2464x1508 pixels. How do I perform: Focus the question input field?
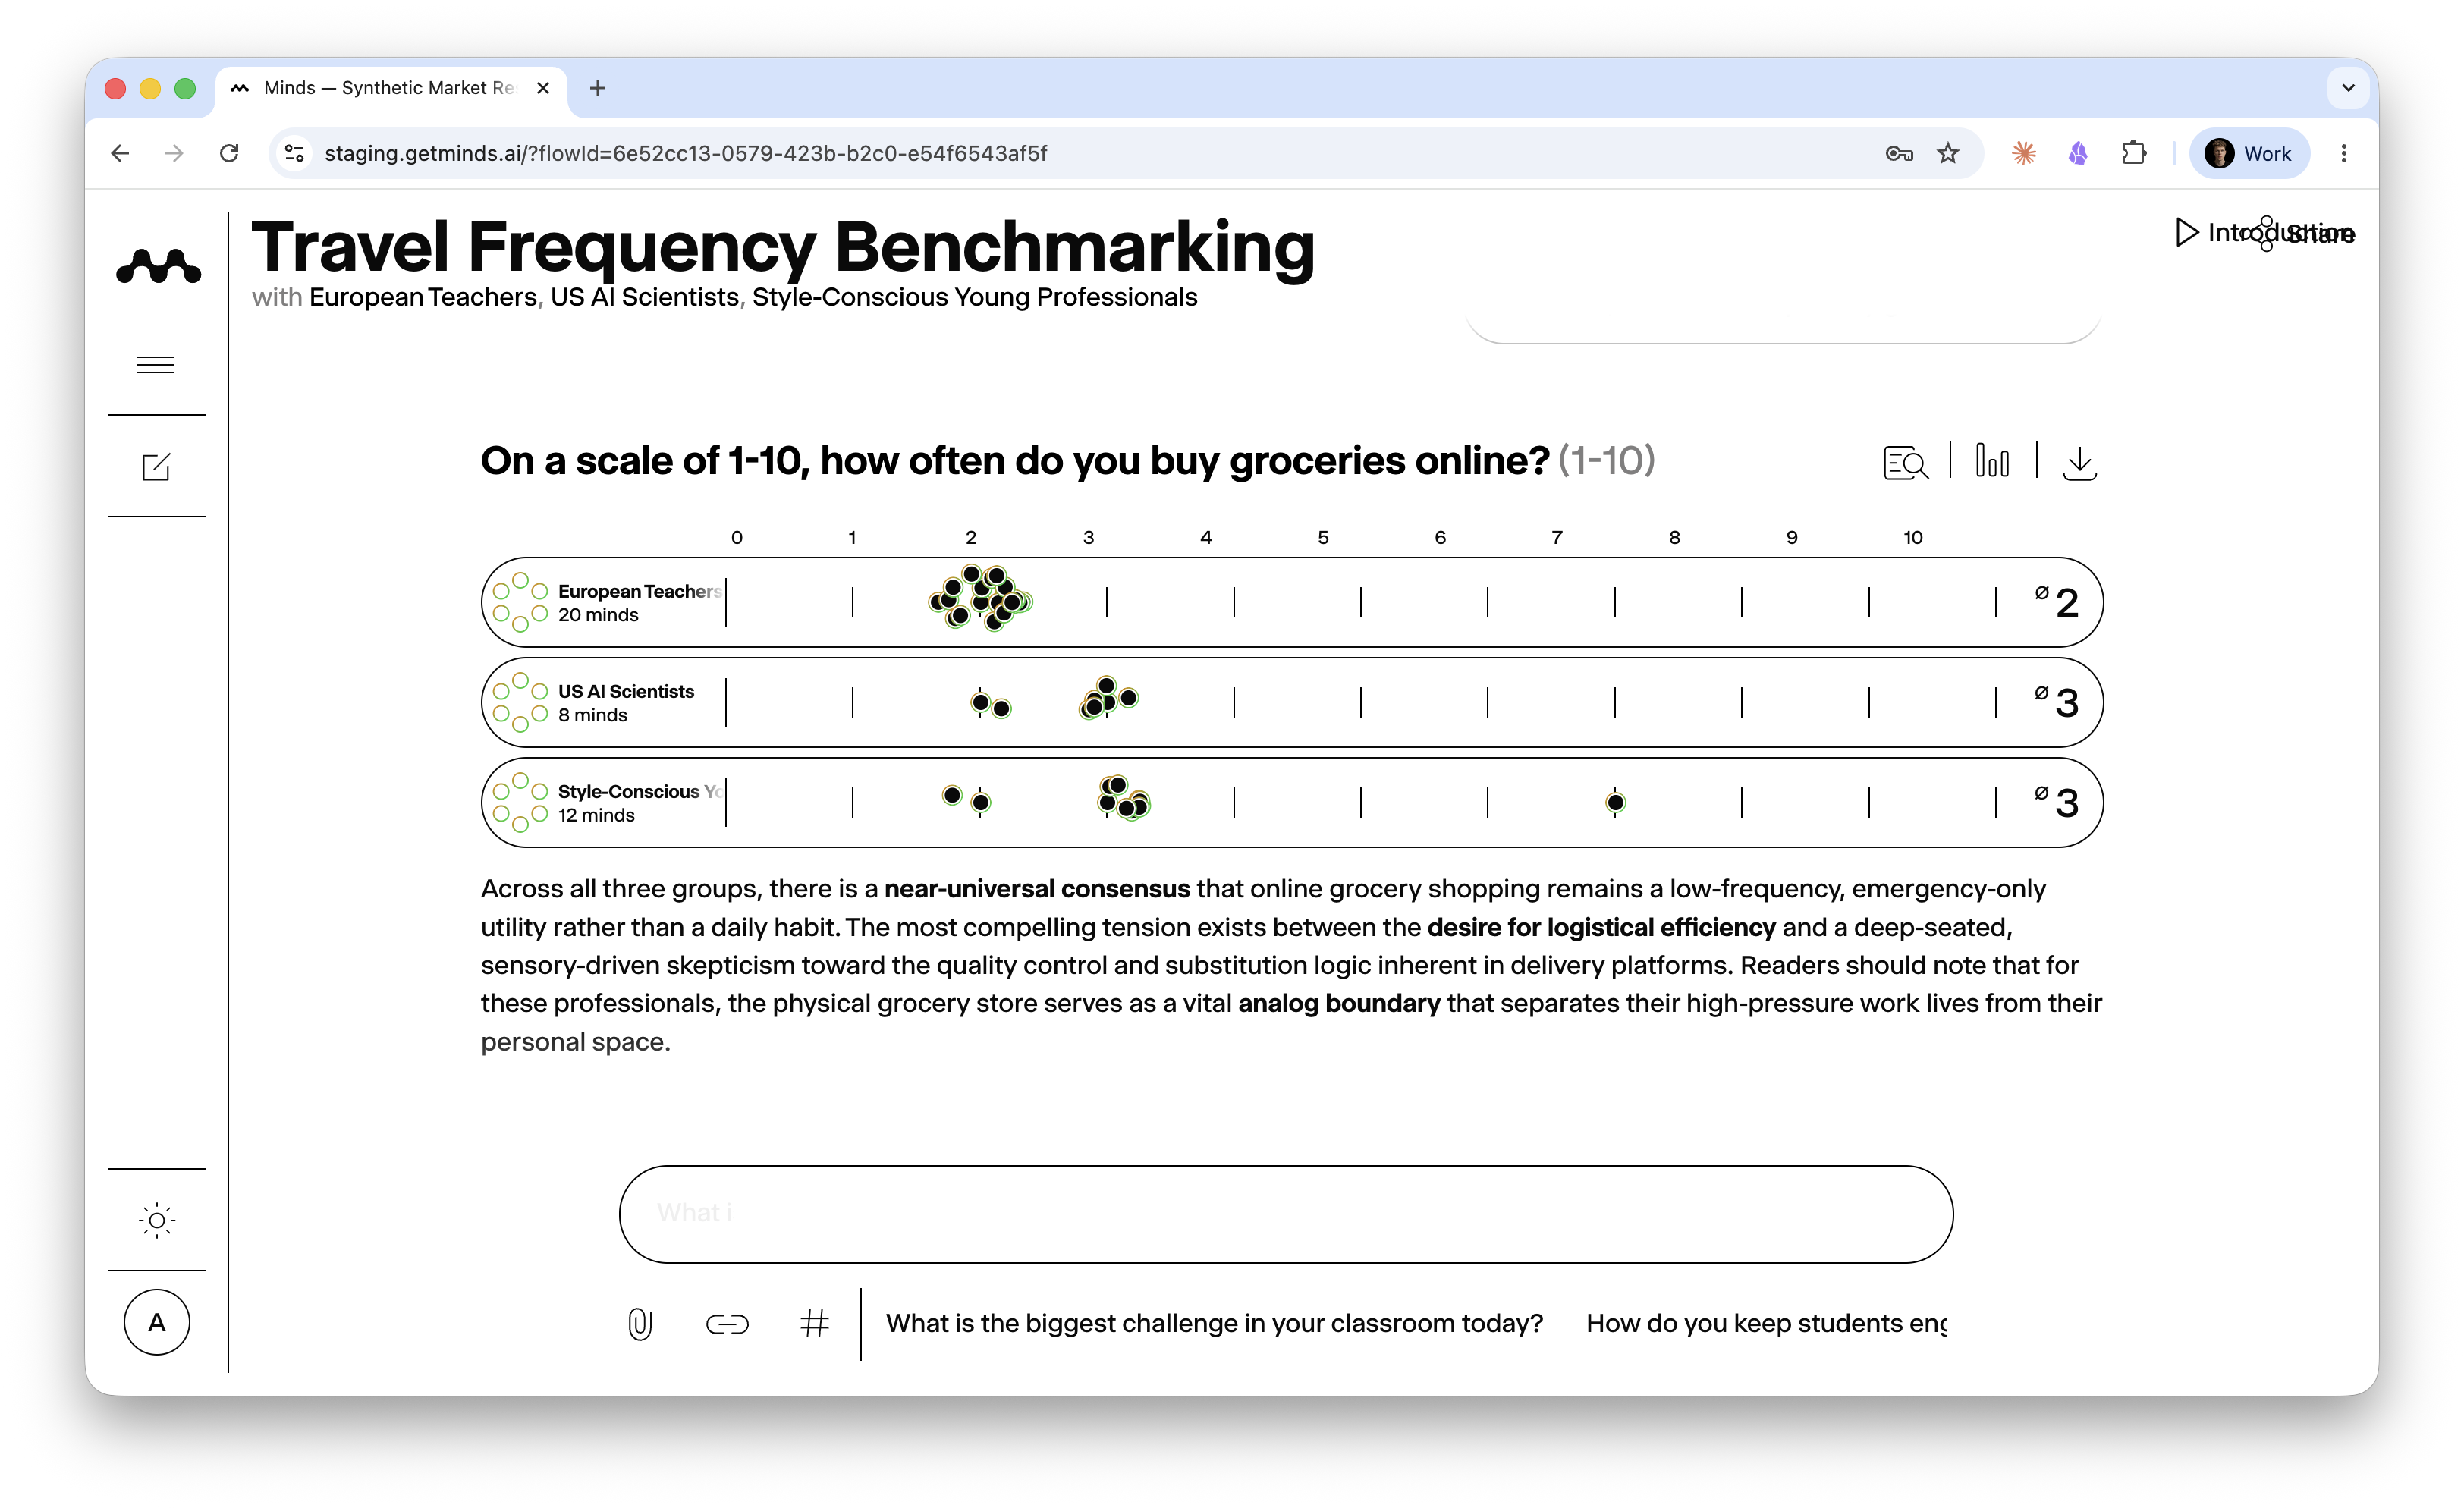point(1286,1213)
